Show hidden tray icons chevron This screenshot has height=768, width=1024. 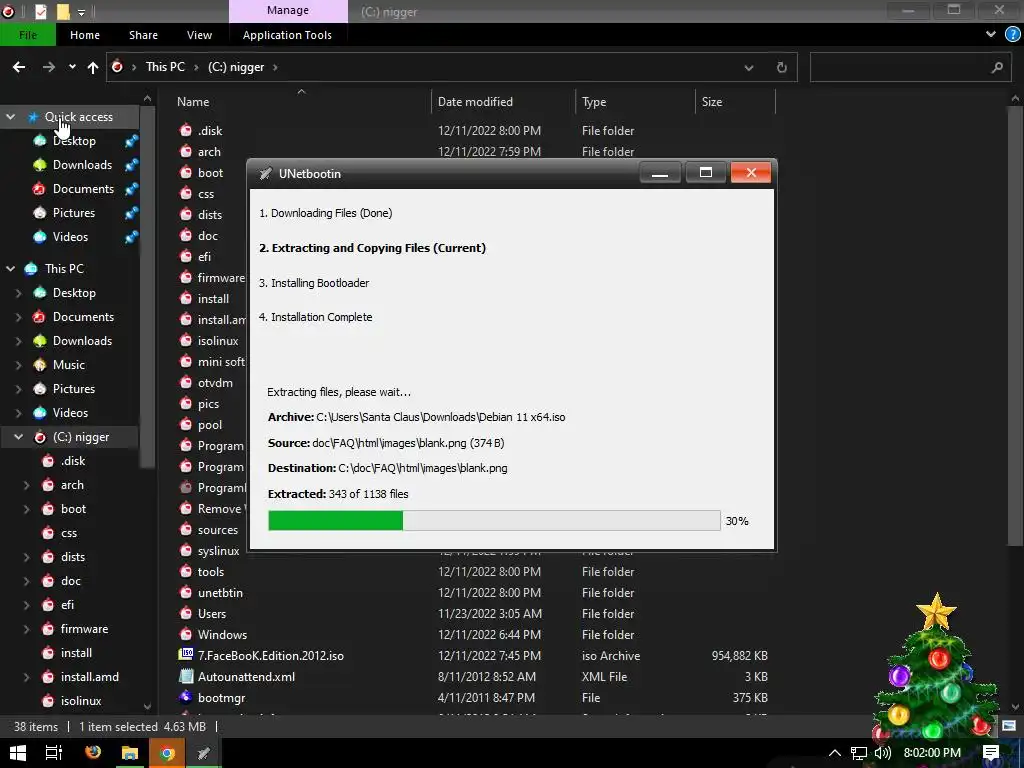(x=835, y=753)
